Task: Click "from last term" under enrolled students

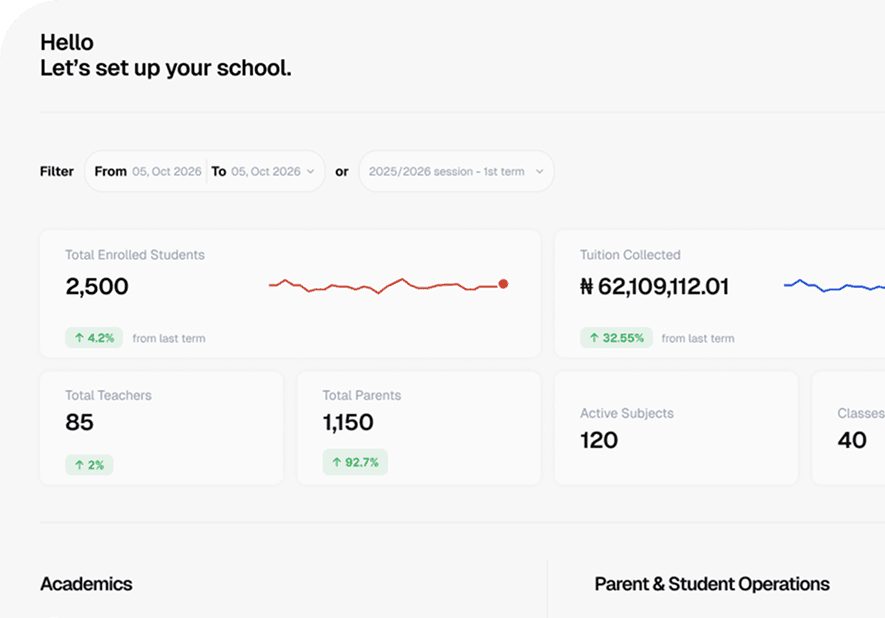Action: click(169, 339)
